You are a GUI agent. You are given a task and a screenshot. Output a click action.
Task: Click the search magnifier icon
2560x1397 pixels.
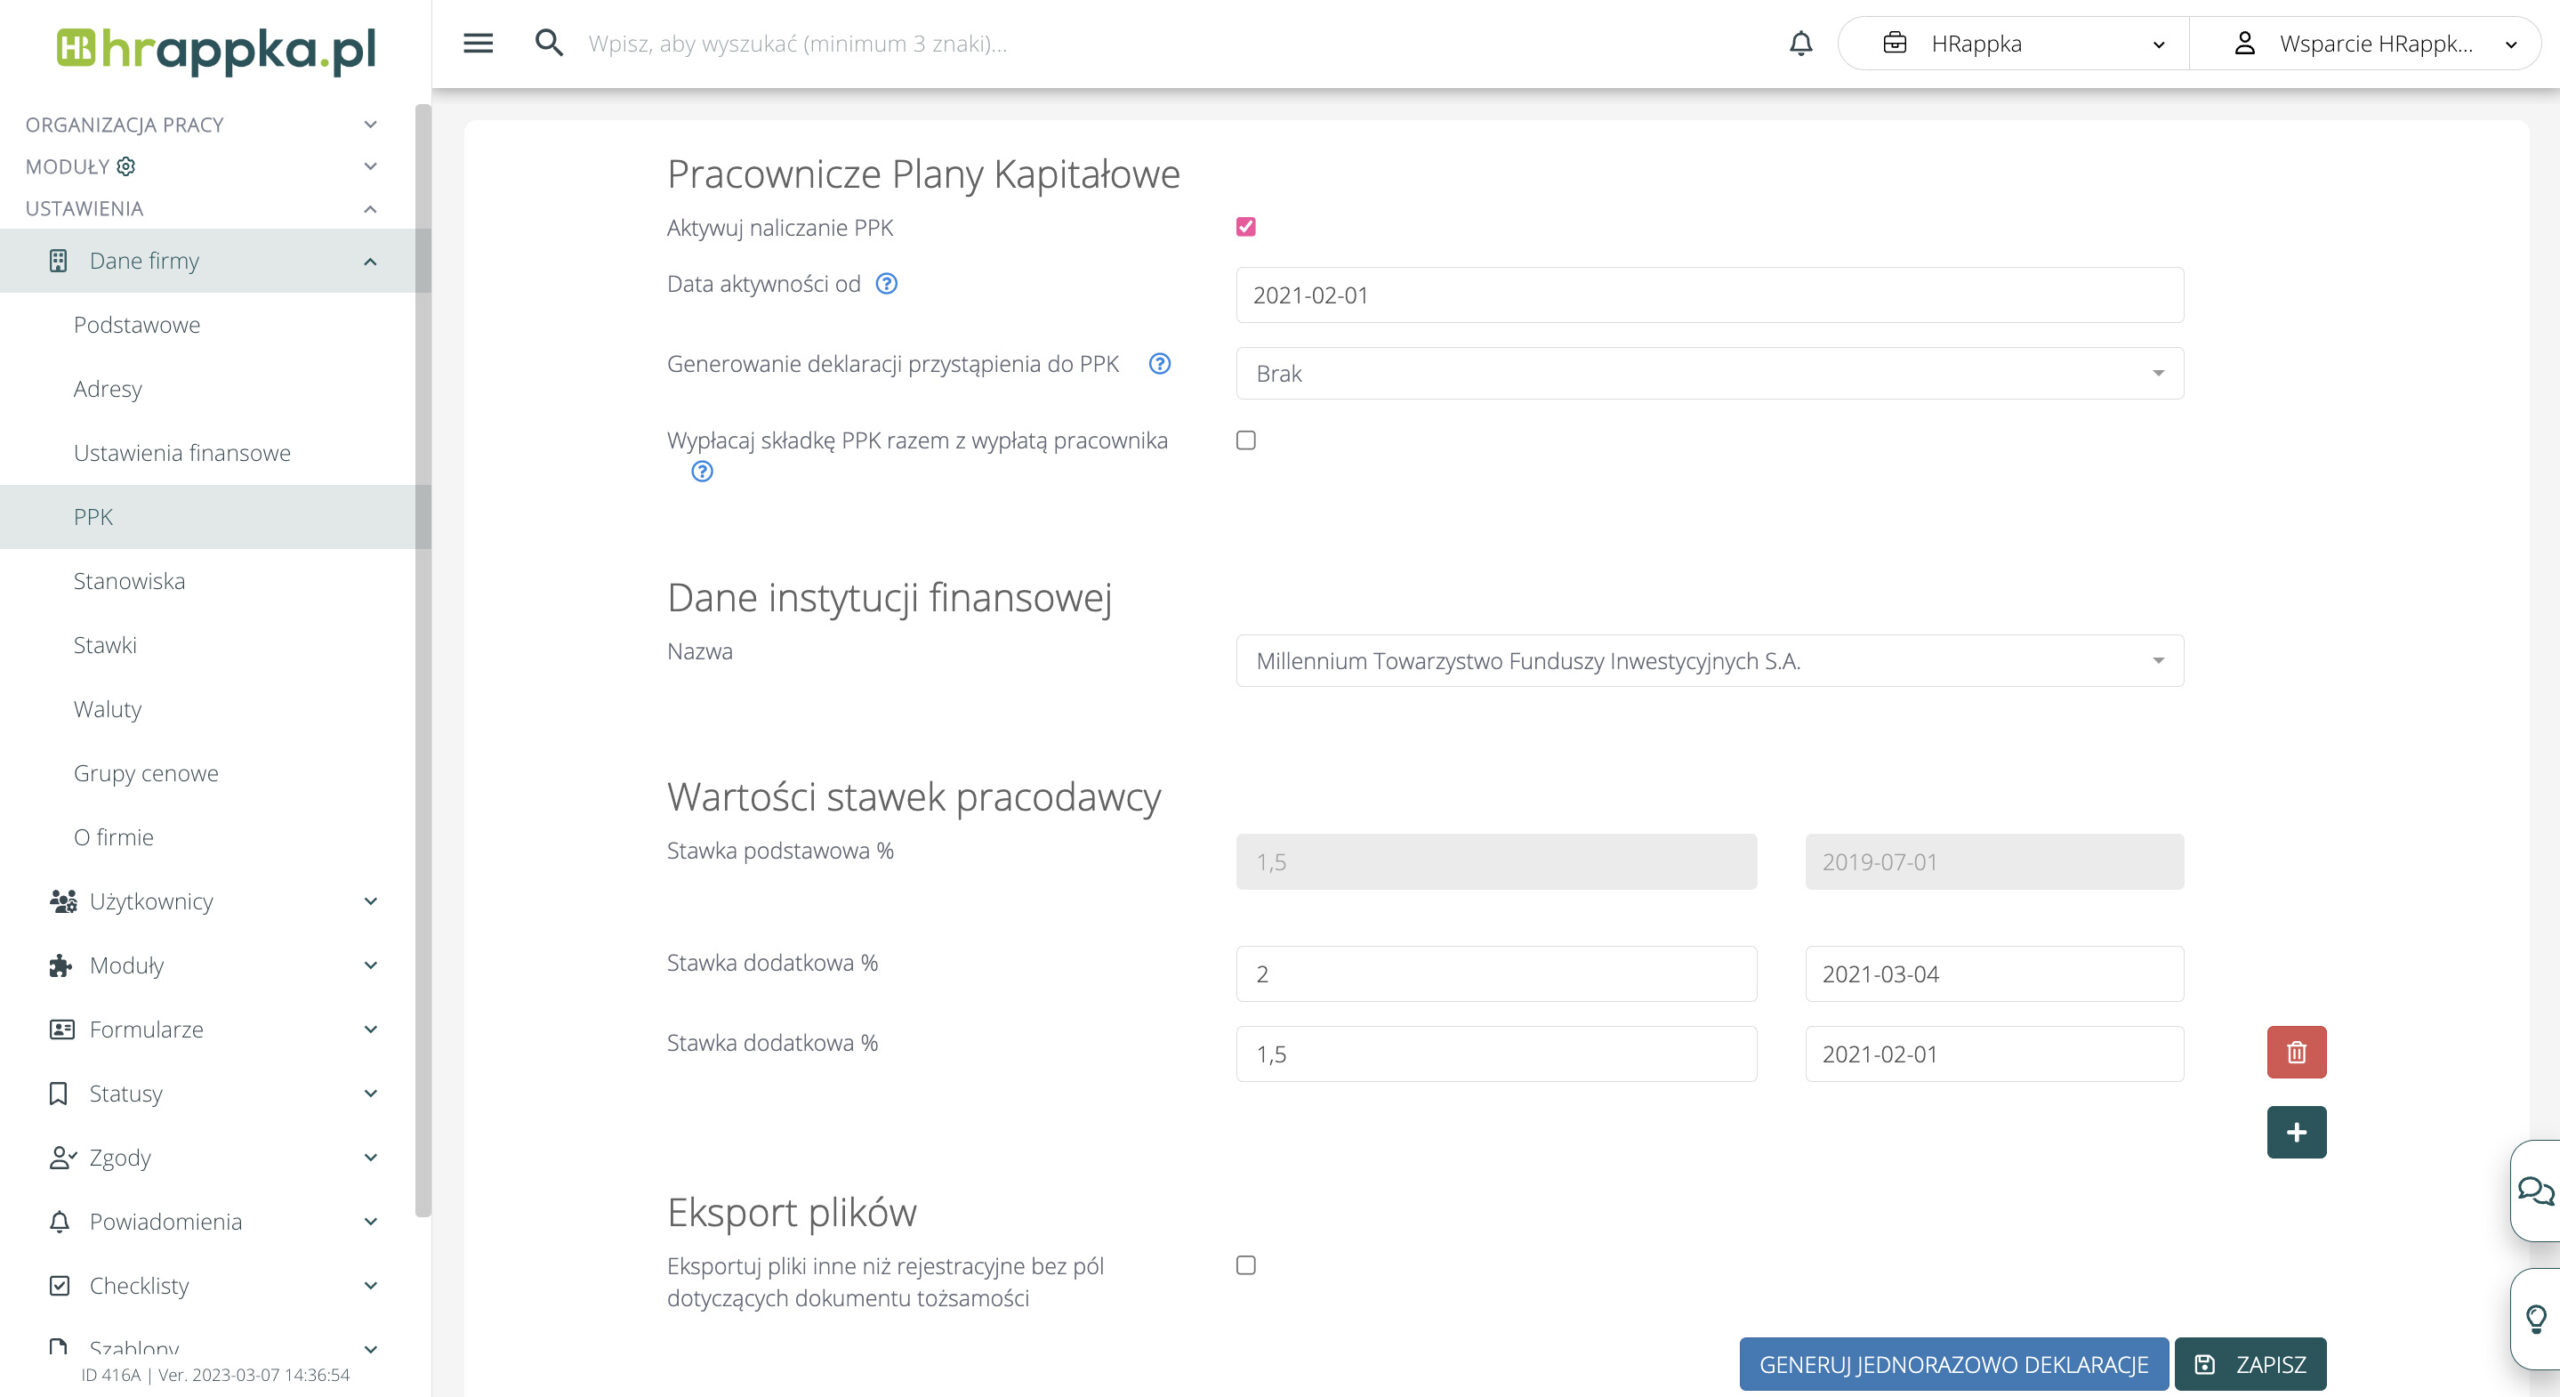[548, 43]
